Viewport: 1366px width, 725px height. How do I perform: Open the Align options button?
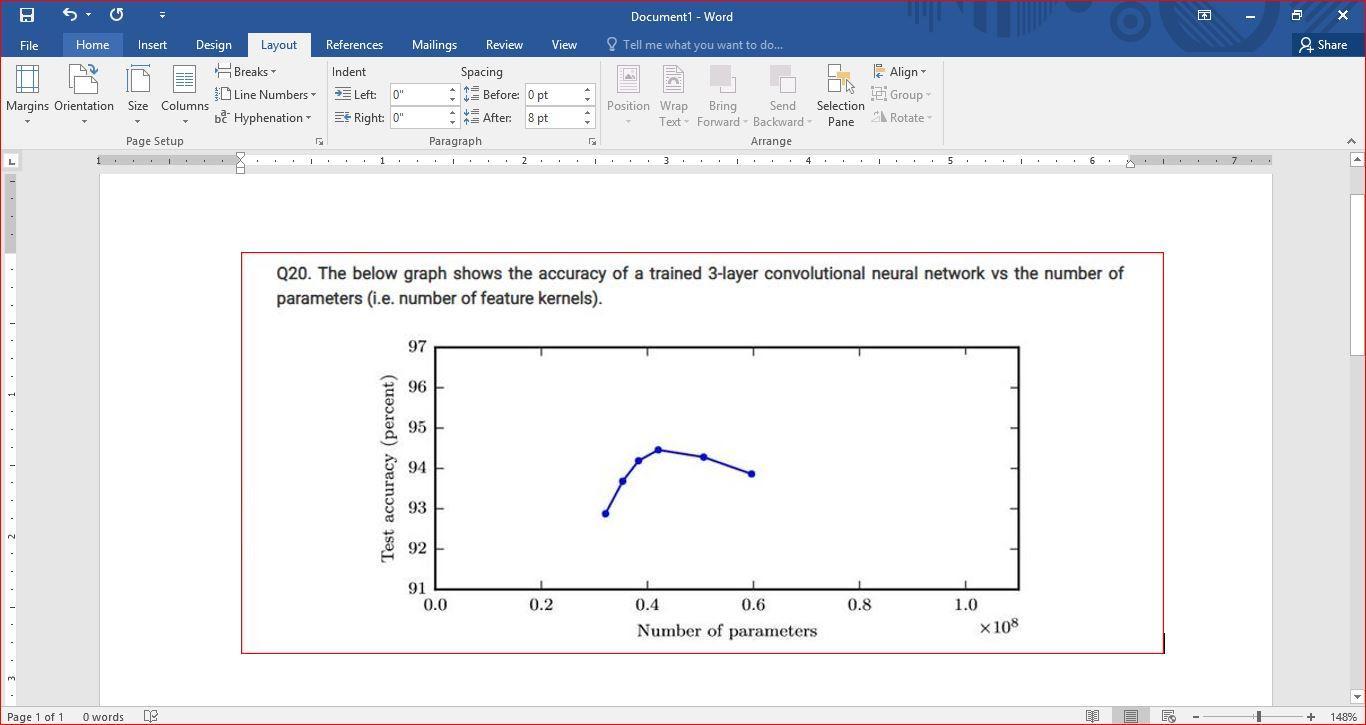coord(900,71)
